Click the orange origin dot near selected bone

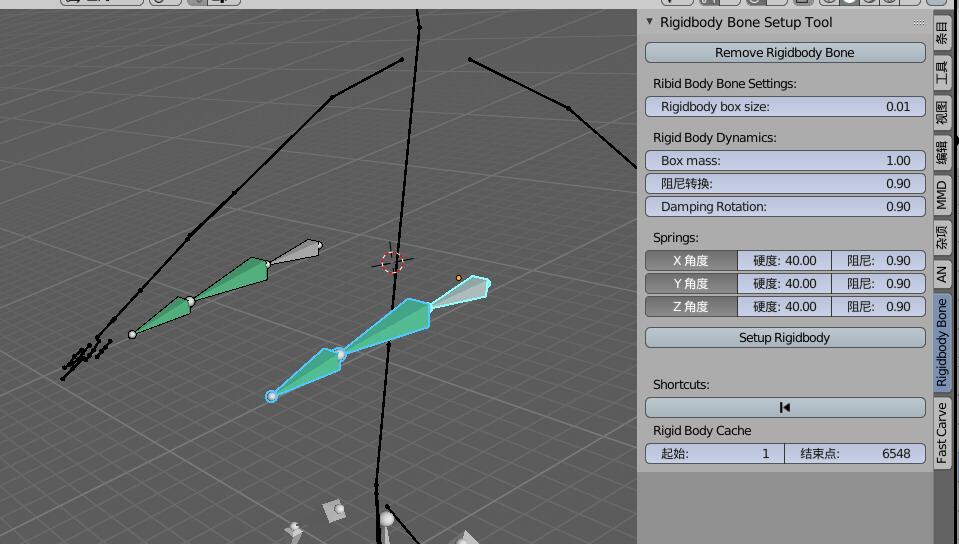pos(459,278)
